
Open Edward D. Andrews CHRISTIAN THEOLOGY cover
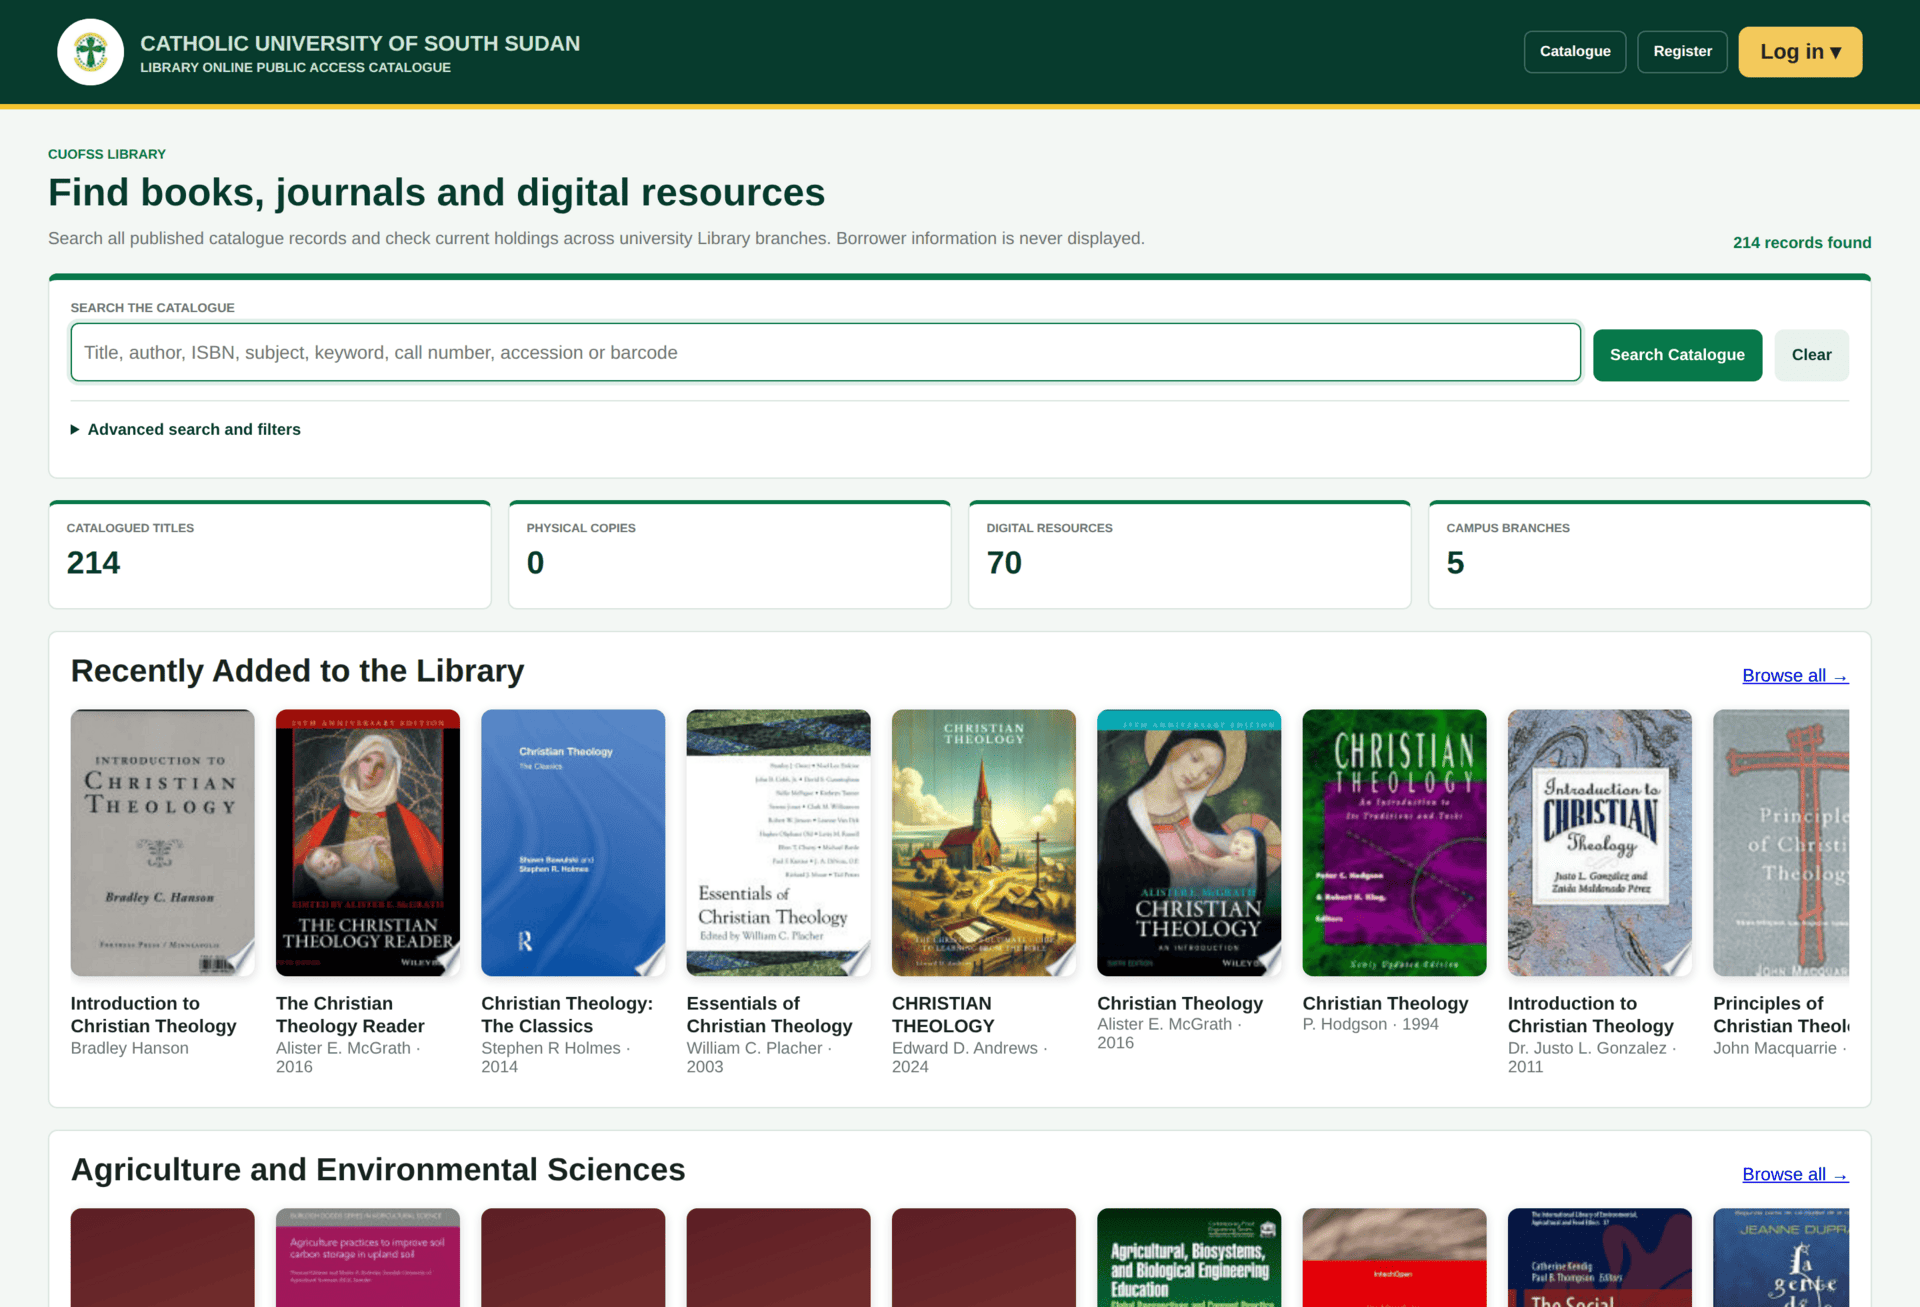[x=984, y=843]
